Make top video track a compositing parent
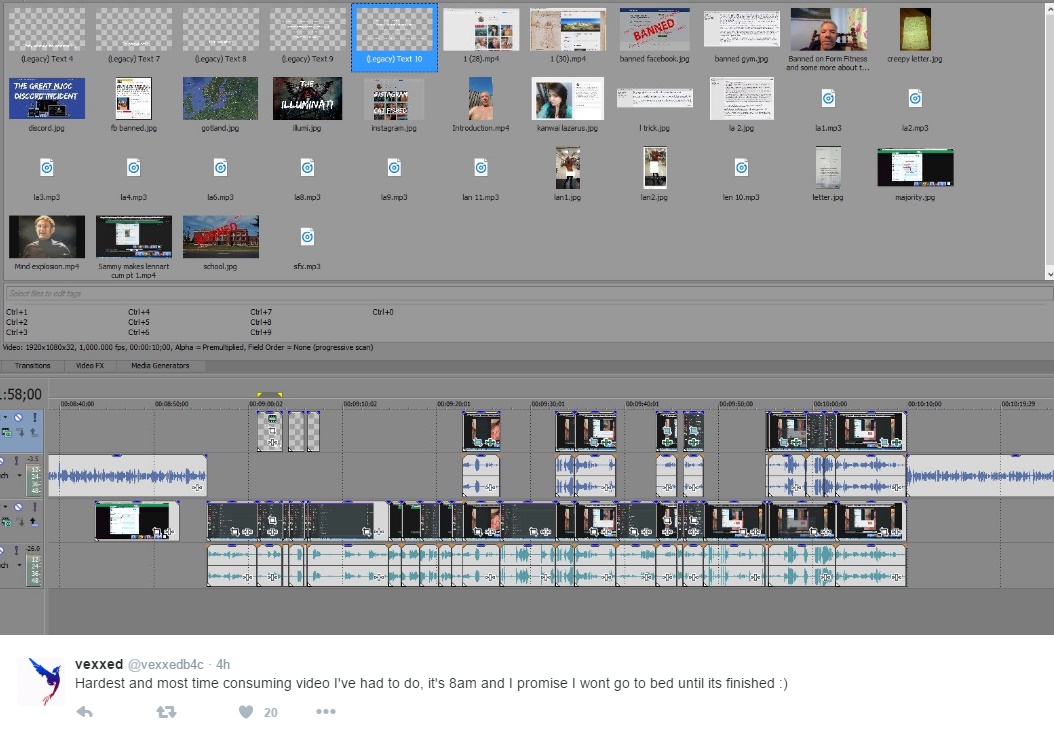 34,432
